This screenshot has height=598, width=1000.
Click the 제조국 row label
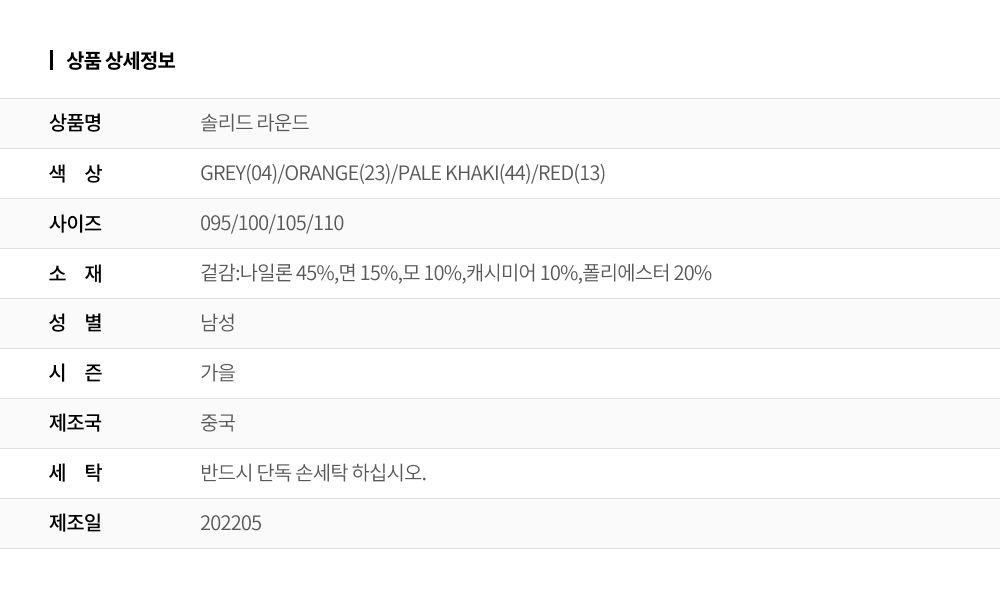point(75,423)
